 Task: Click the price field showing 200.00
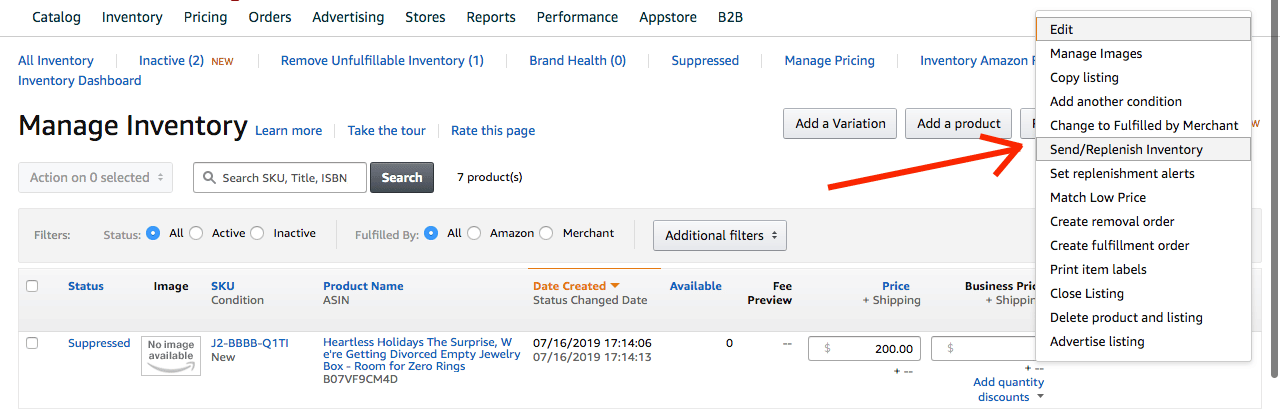865,349
